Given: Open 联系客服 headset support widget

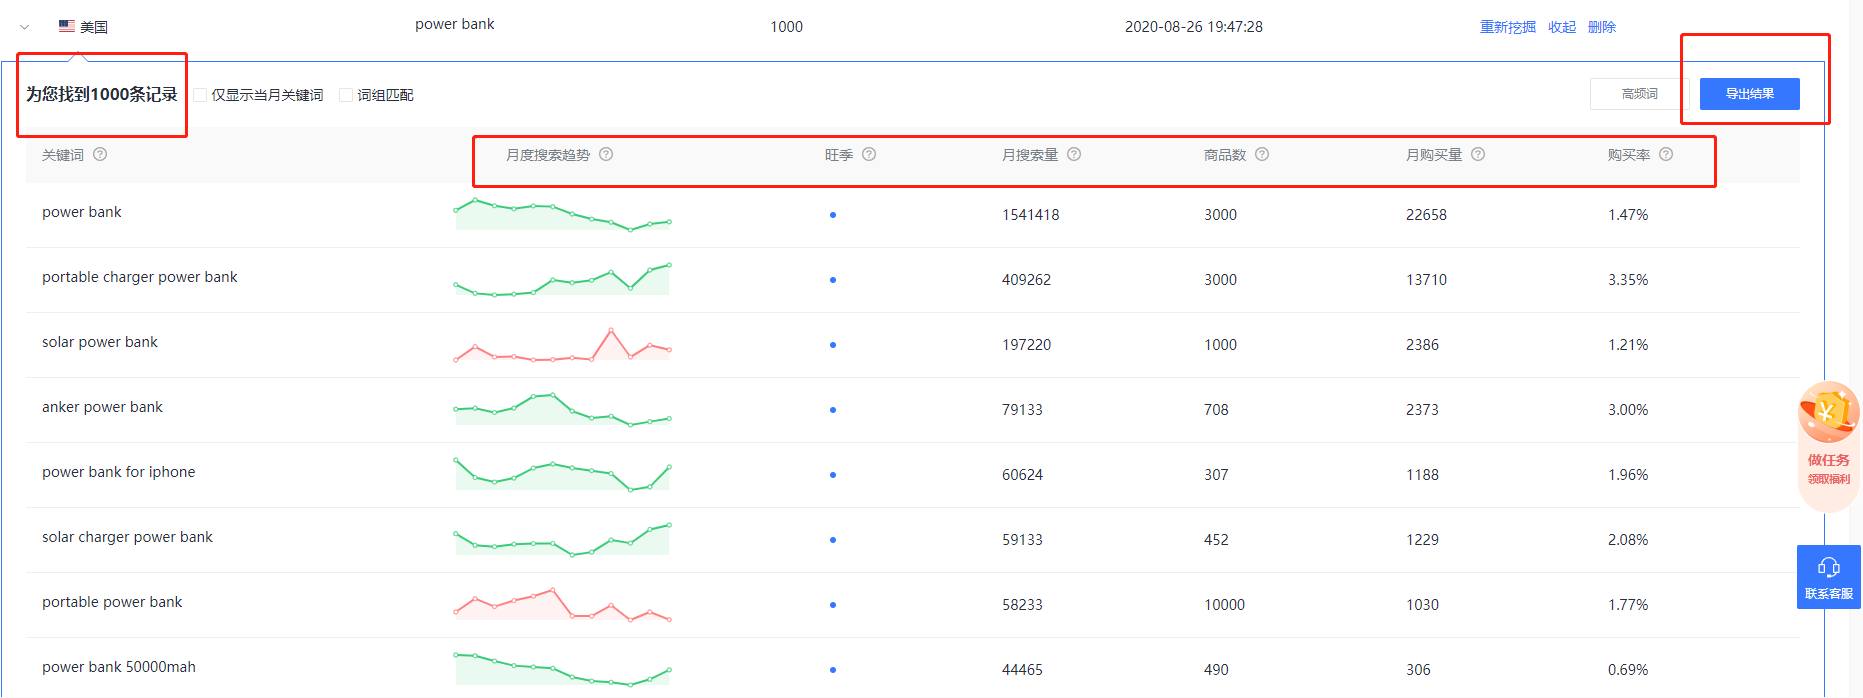Looking at the screenshot, I should pos(1829,577).
